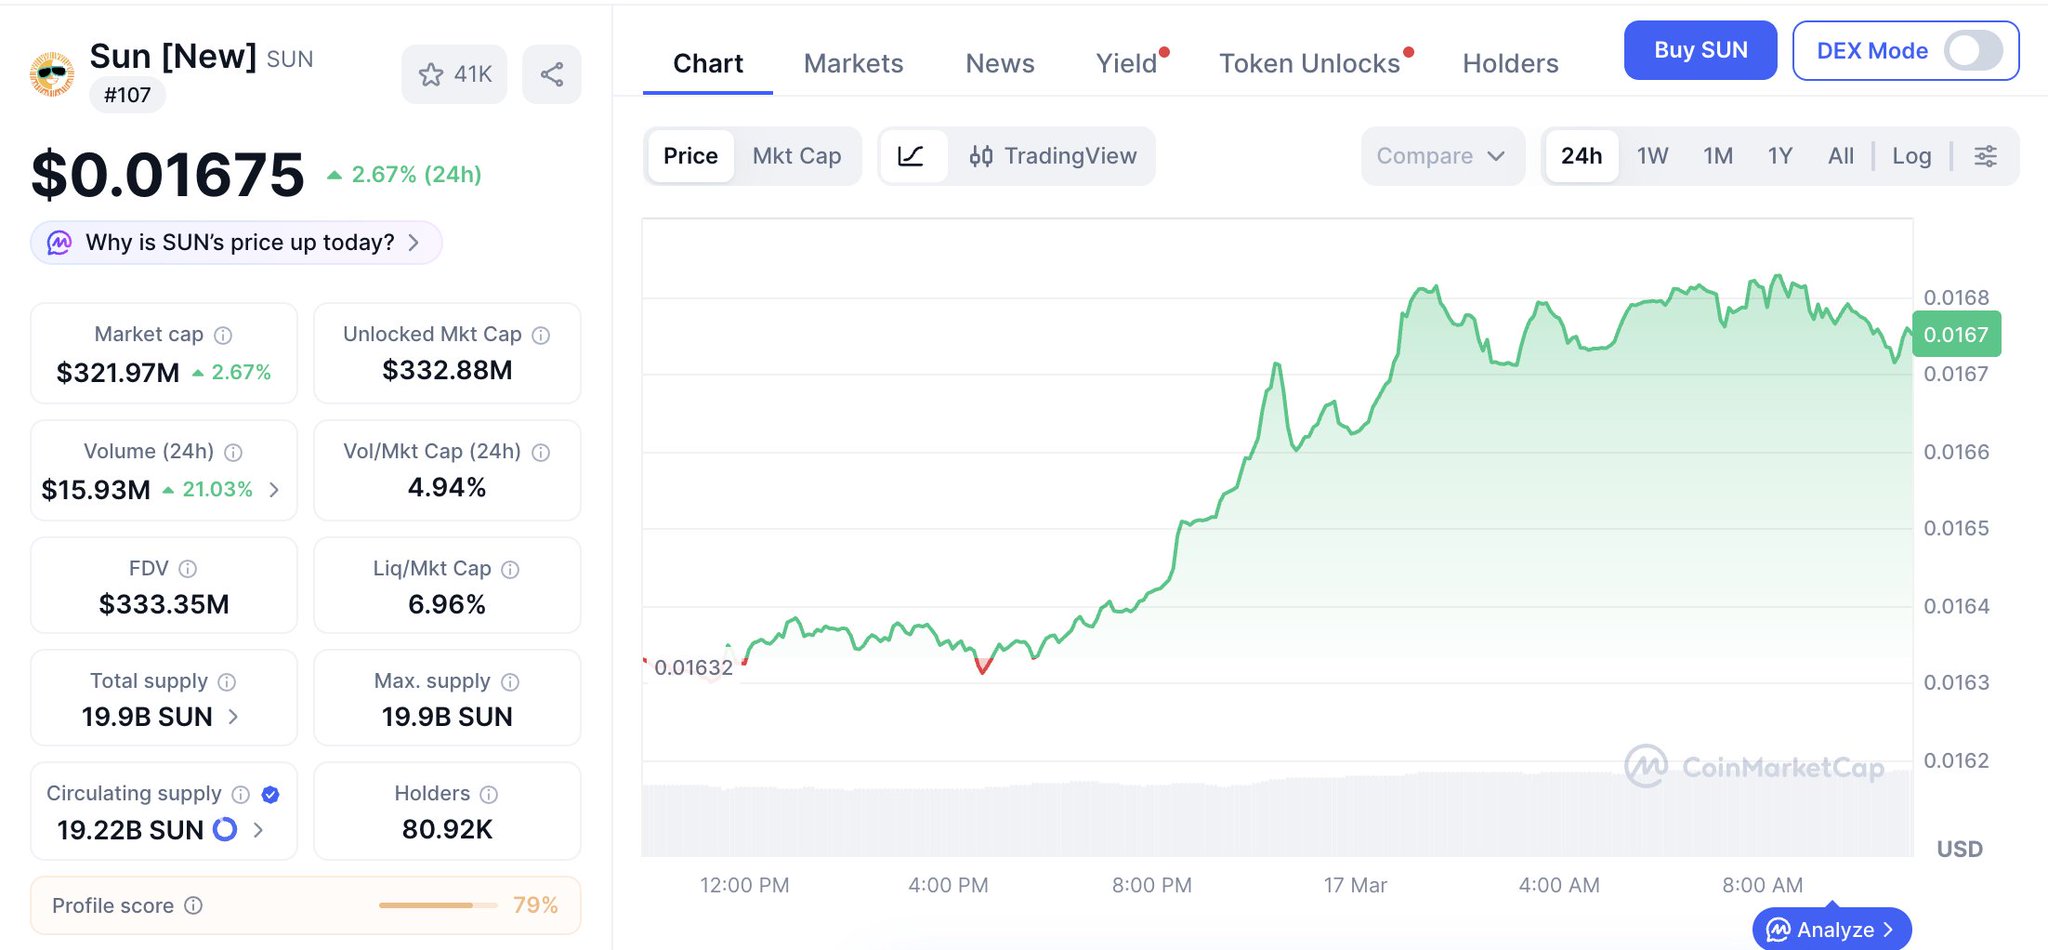Switch chart to Mkt Cap view
Image resolution: width=2048 pixels, height=950 pixels.
[796, 156]
